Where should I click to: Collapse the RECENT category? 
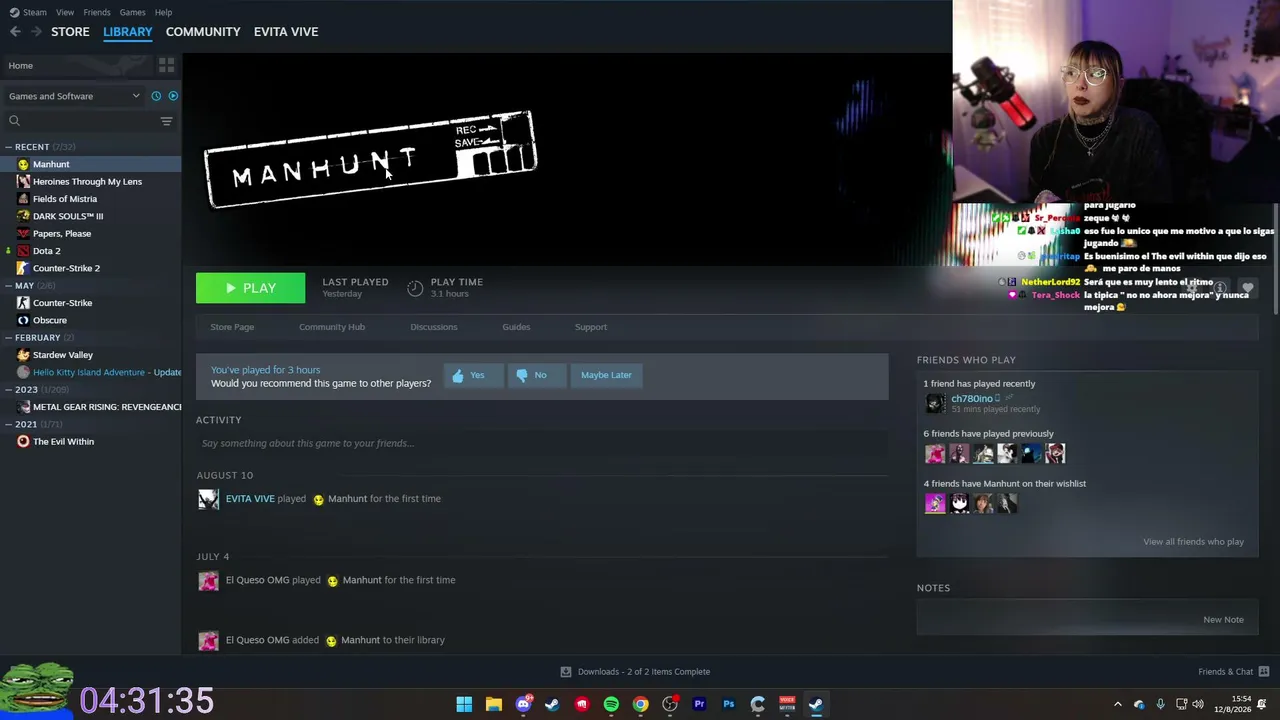pos(9,147)
